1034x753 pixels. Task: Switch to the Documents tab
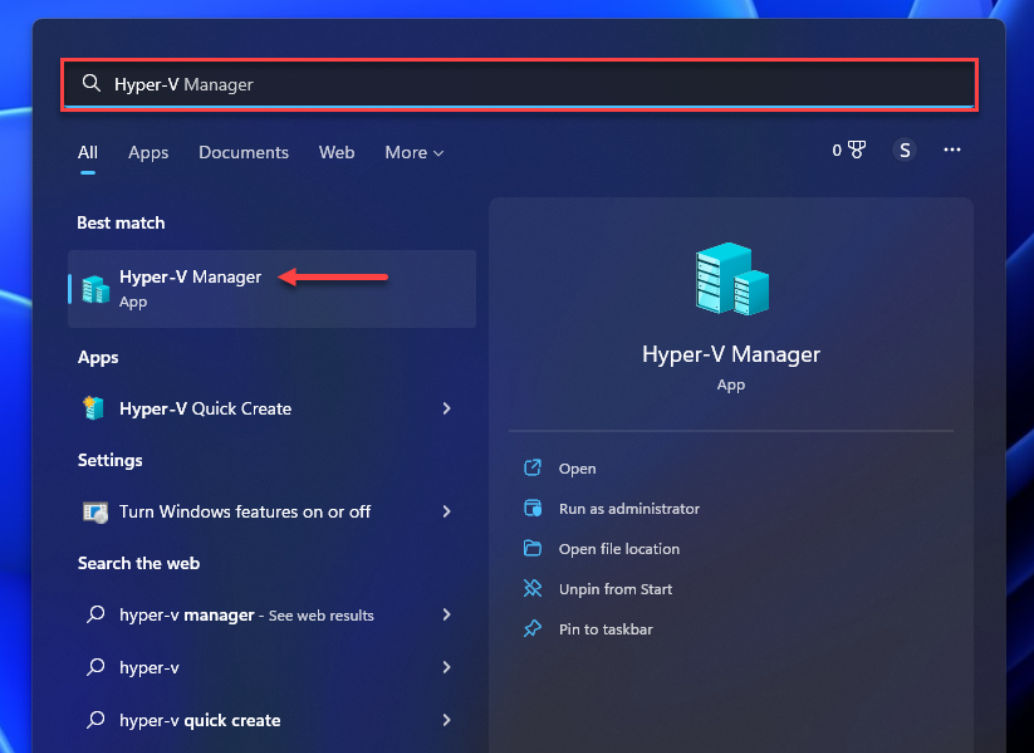[x=243, y=152]
